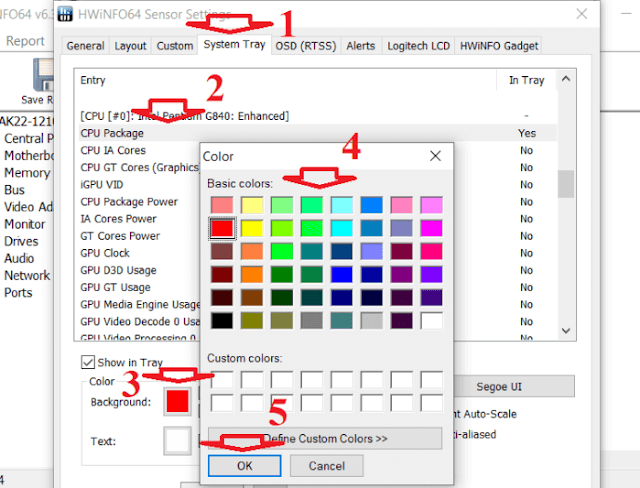Select the IA Cores Power entry
Viewport: 640px width, 488px height.
(x=118, y=219)
